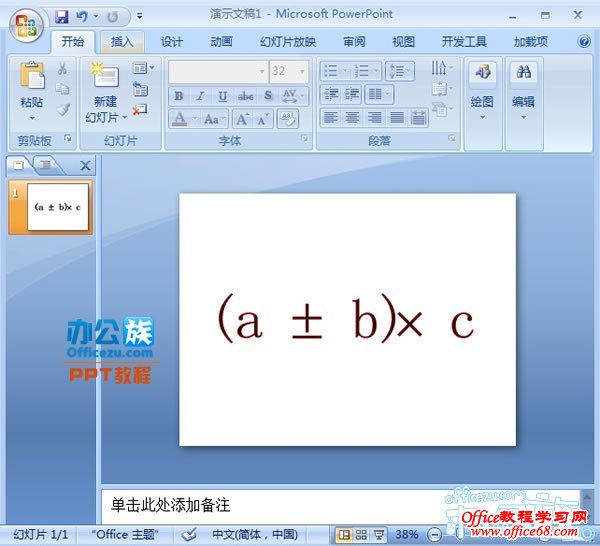Increase font size with larger A icon
The height and width of the screenshot is (546, 600).
pyautogui.click(x=243, y=119)
